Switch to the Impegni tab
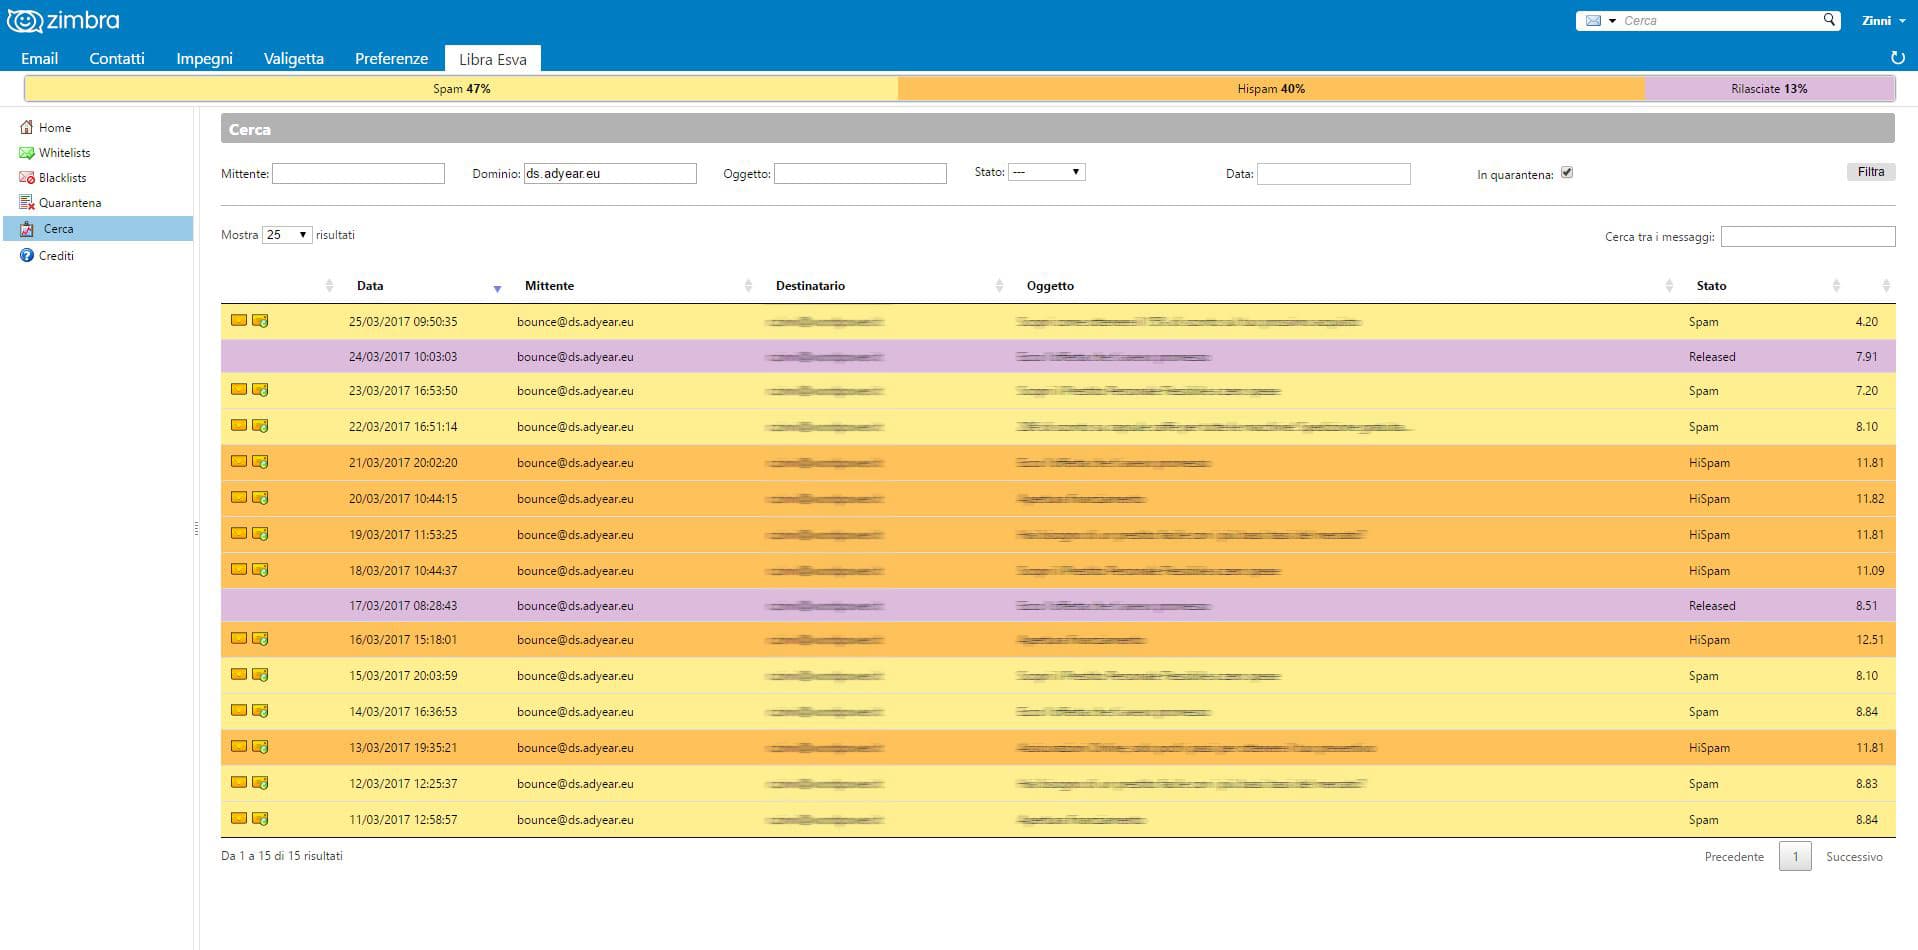1918x950 pixels. click(204, 59)
